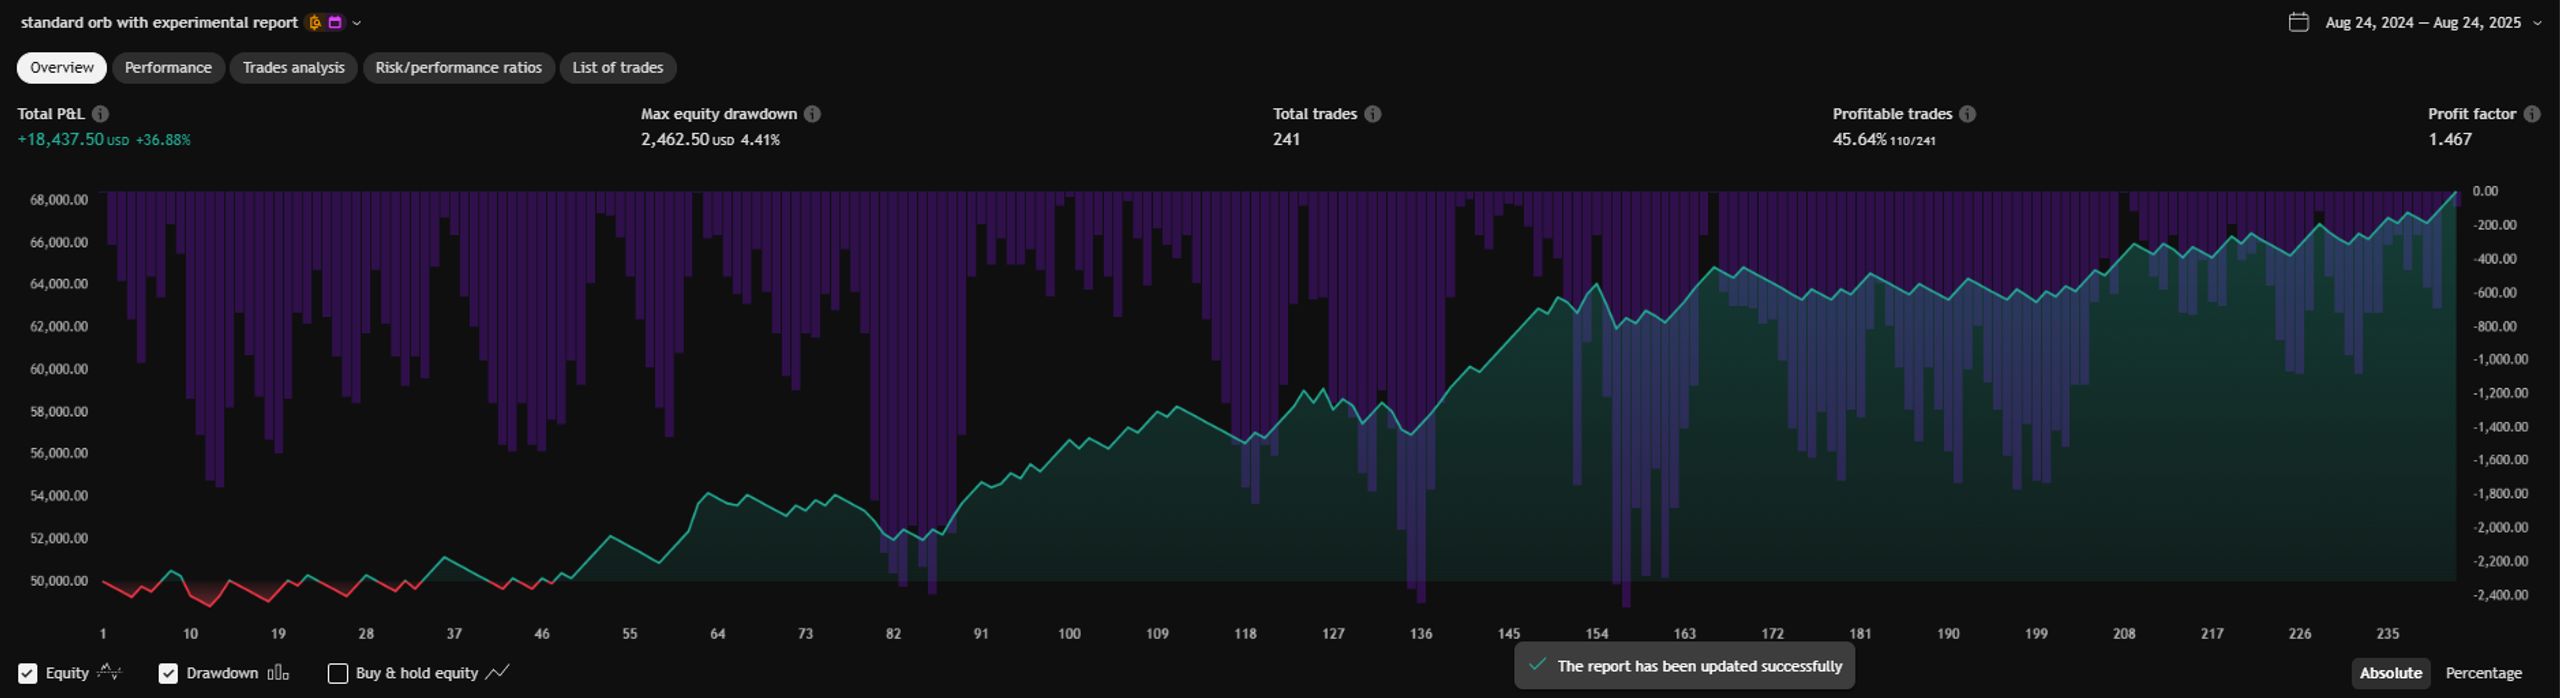
Task: Click the percentage gain '+36.88%'
Action: pyautogui.click(x=163, y=141)
